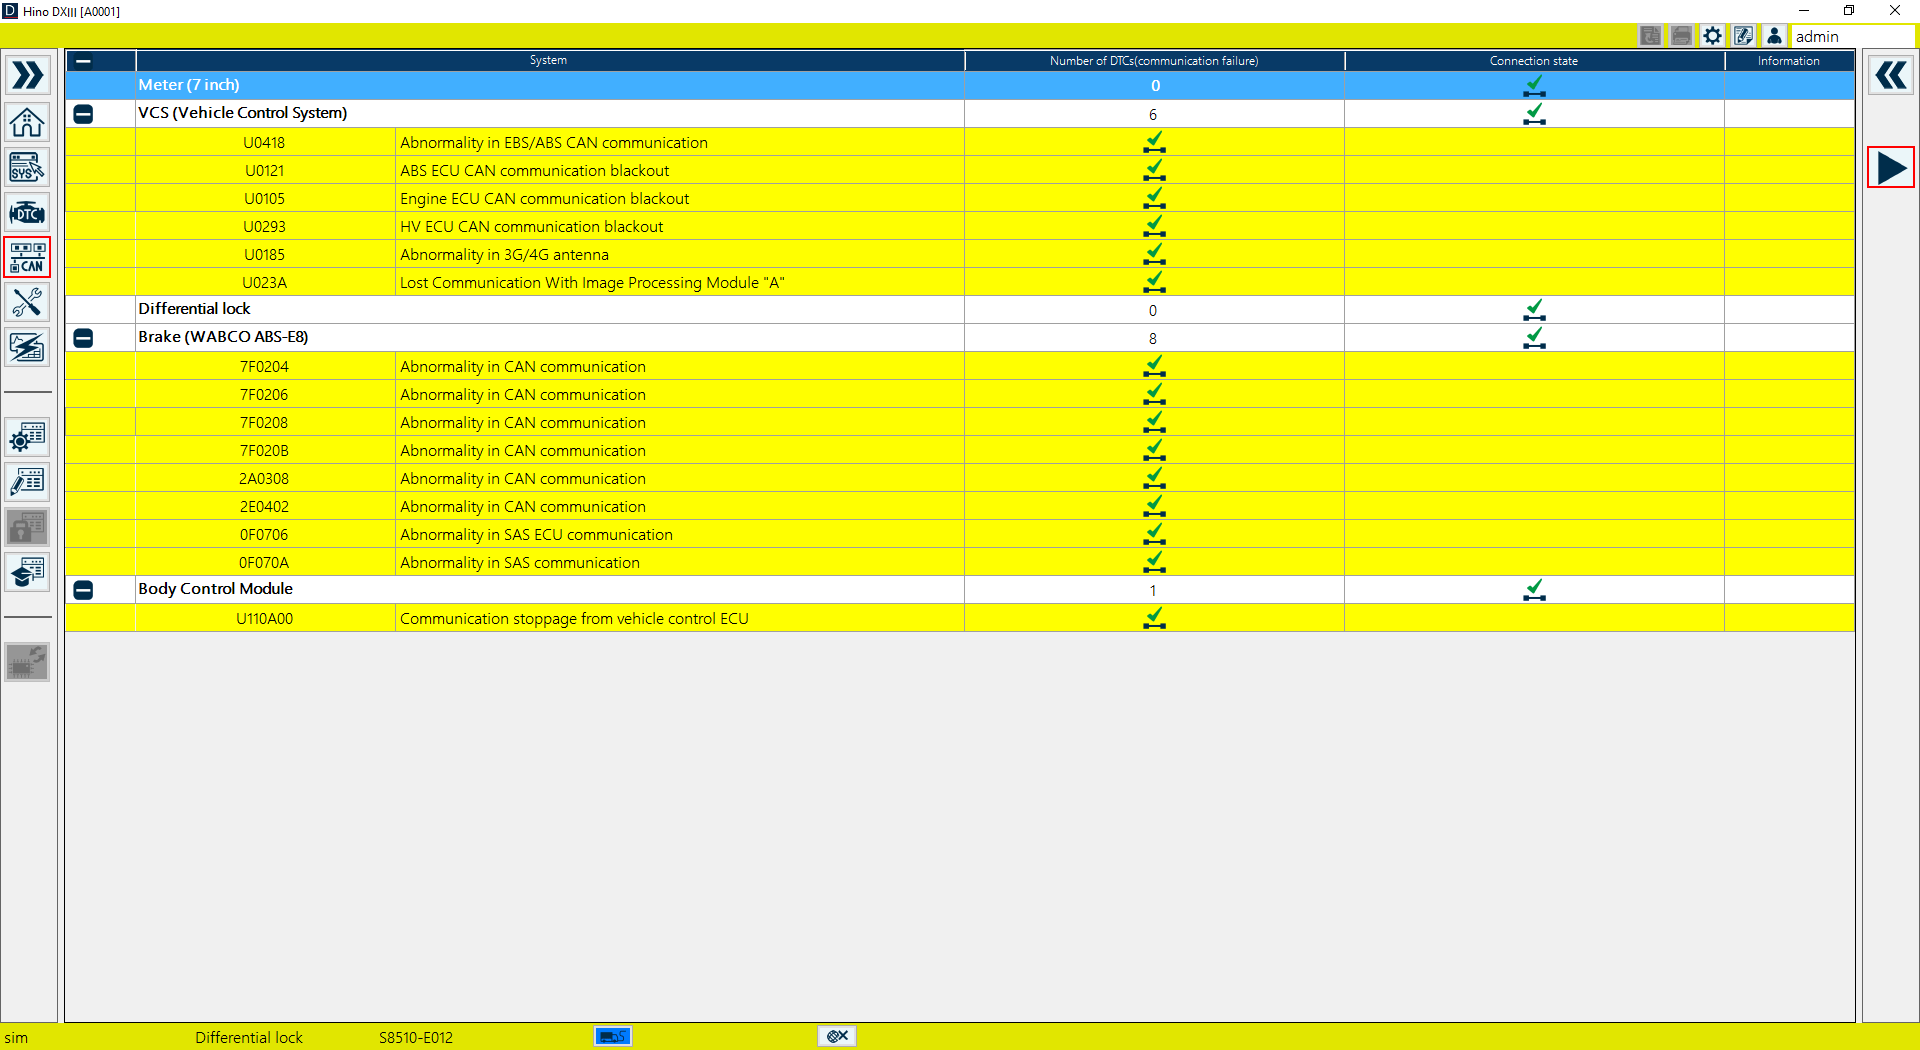Screen dimensions: 1920x1050
Task: Click the user account icon
Action: [1774, 36]
